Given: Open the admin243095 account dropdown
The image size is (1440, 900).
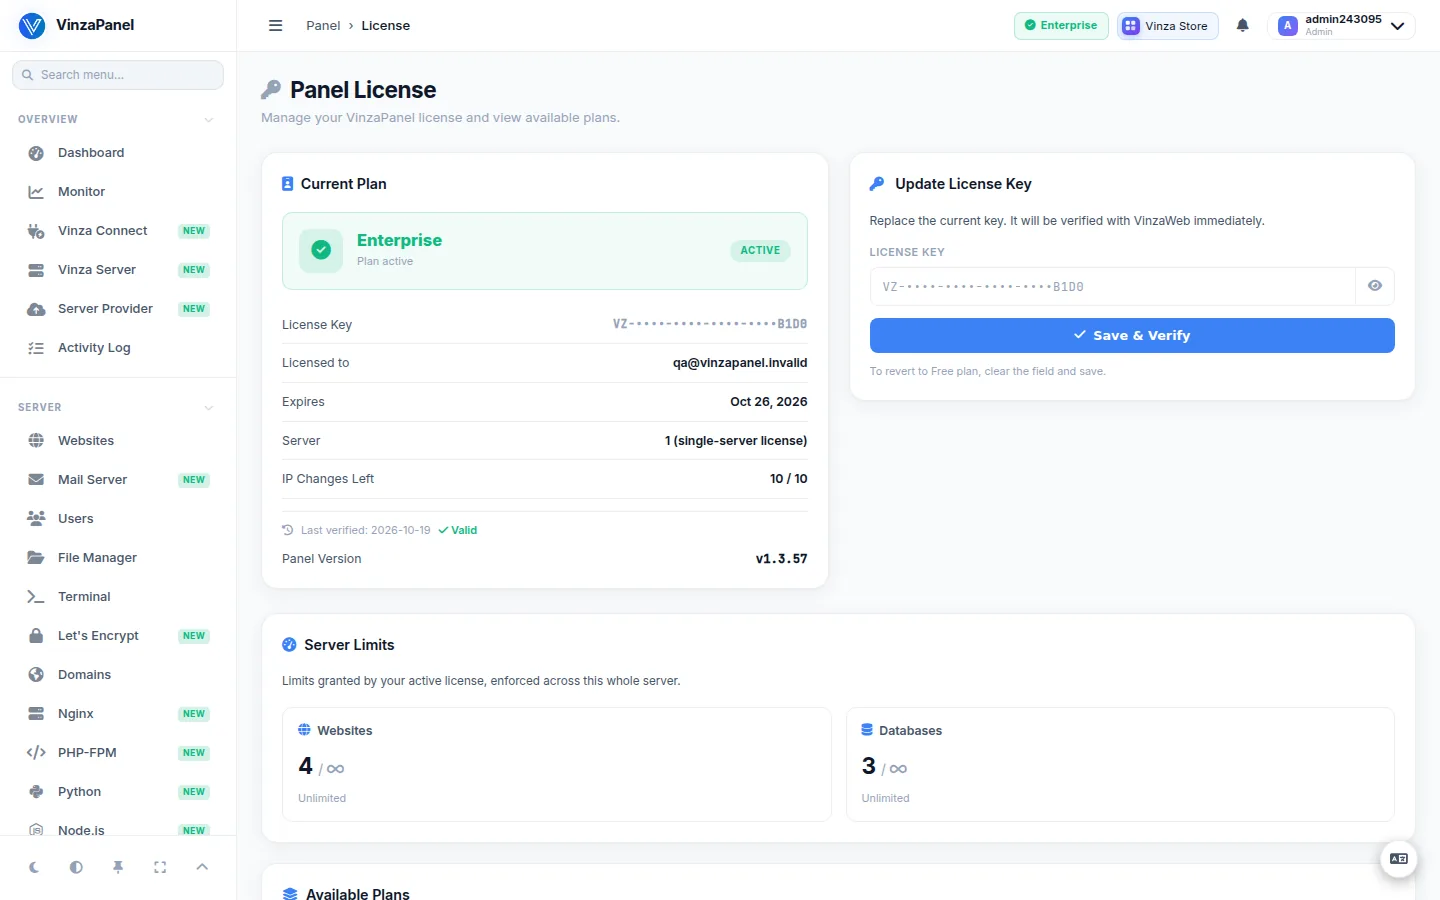Looking at the screenshot, I should coord(1341,26).
